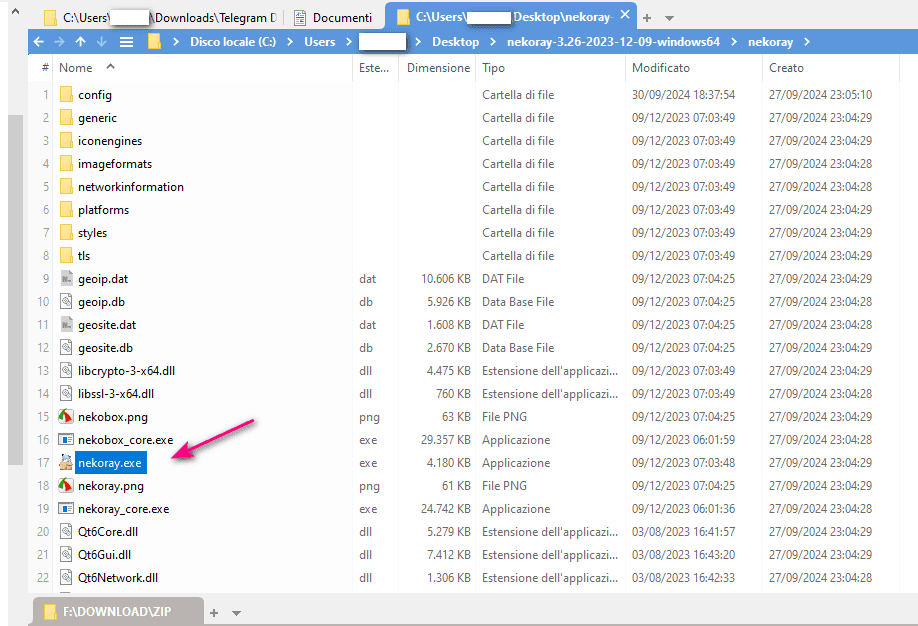This screenshot has height=626, width=918.
Task: Click the folder icon in breadcrumb bar
Action: click(154, 42)
